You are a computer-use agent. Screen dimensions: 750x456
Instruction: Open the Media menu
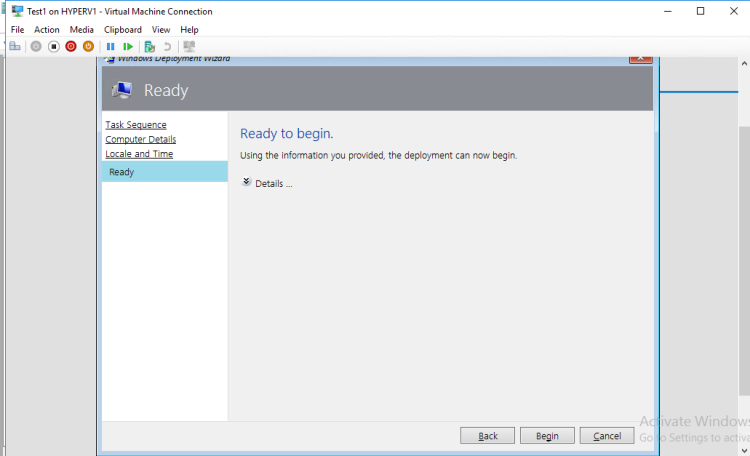click(82, 30)
